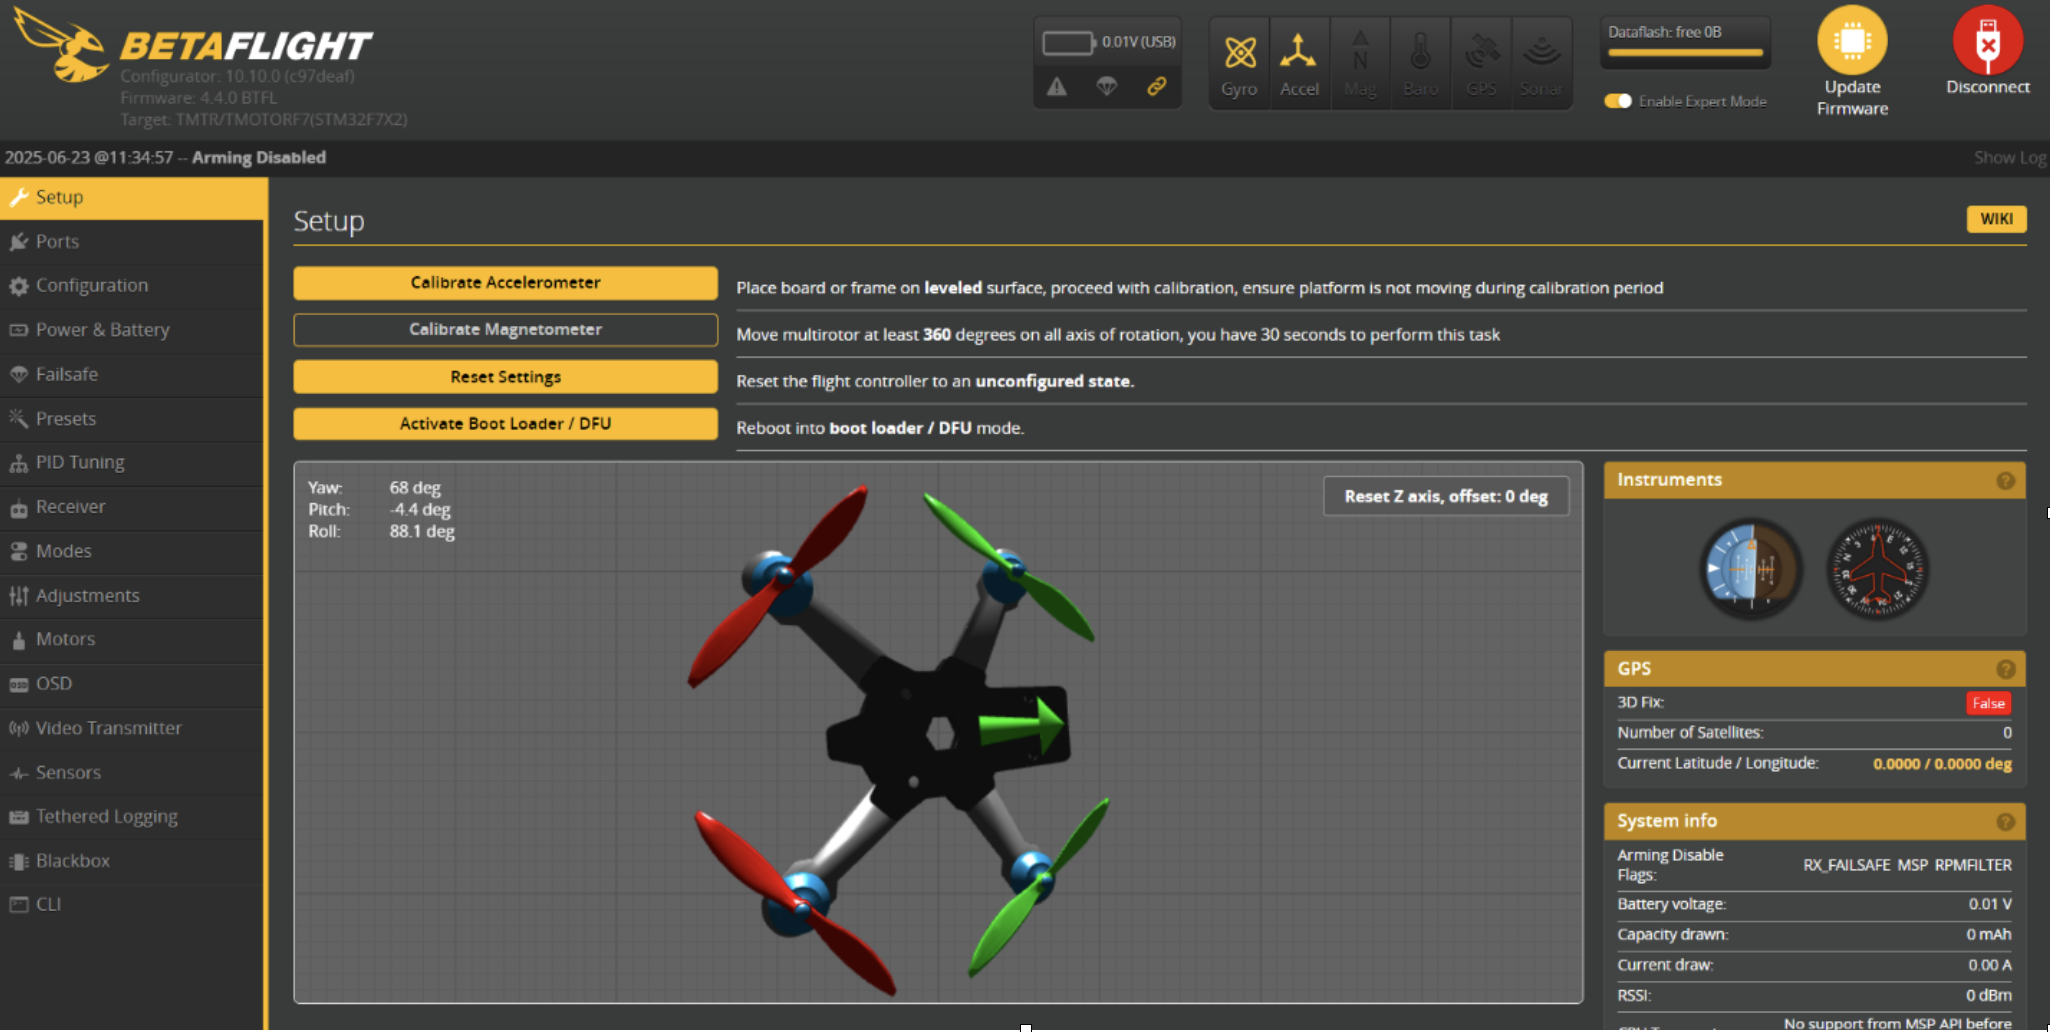Click the arming warning triangle icon
Image resolution: width=2050 pixels, height=1032 pixels.
pos(1057,87)
